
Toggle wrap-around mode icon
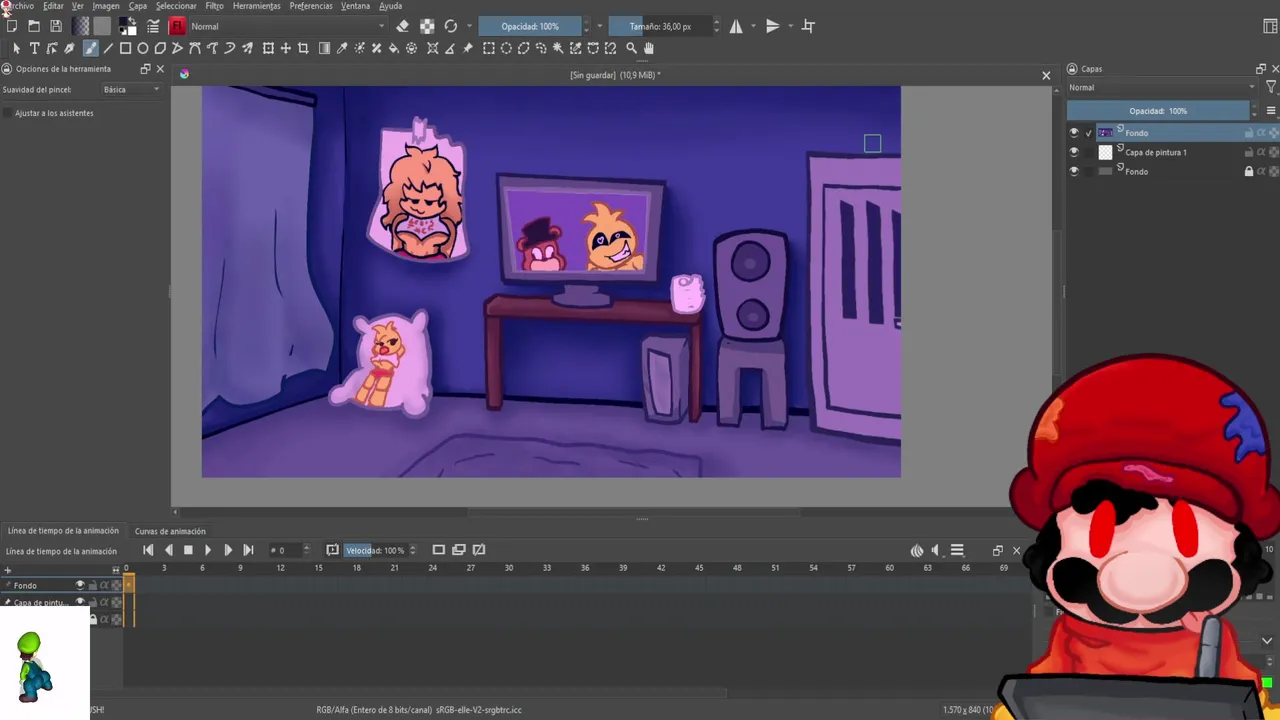pos(808,26)
